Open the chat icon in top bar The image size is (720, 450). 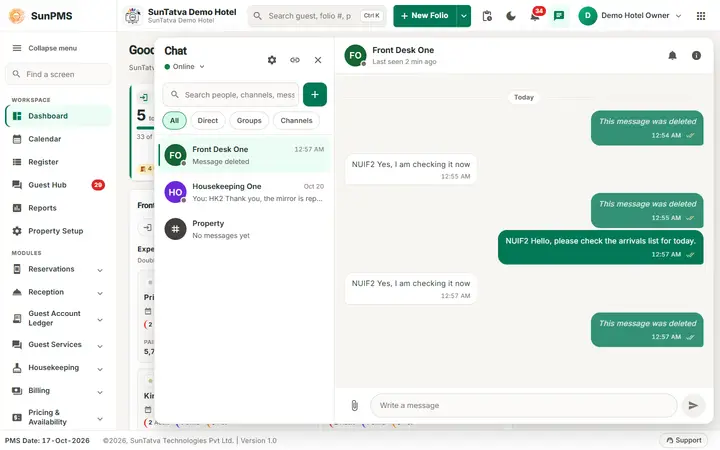click(x=559, y=16)
